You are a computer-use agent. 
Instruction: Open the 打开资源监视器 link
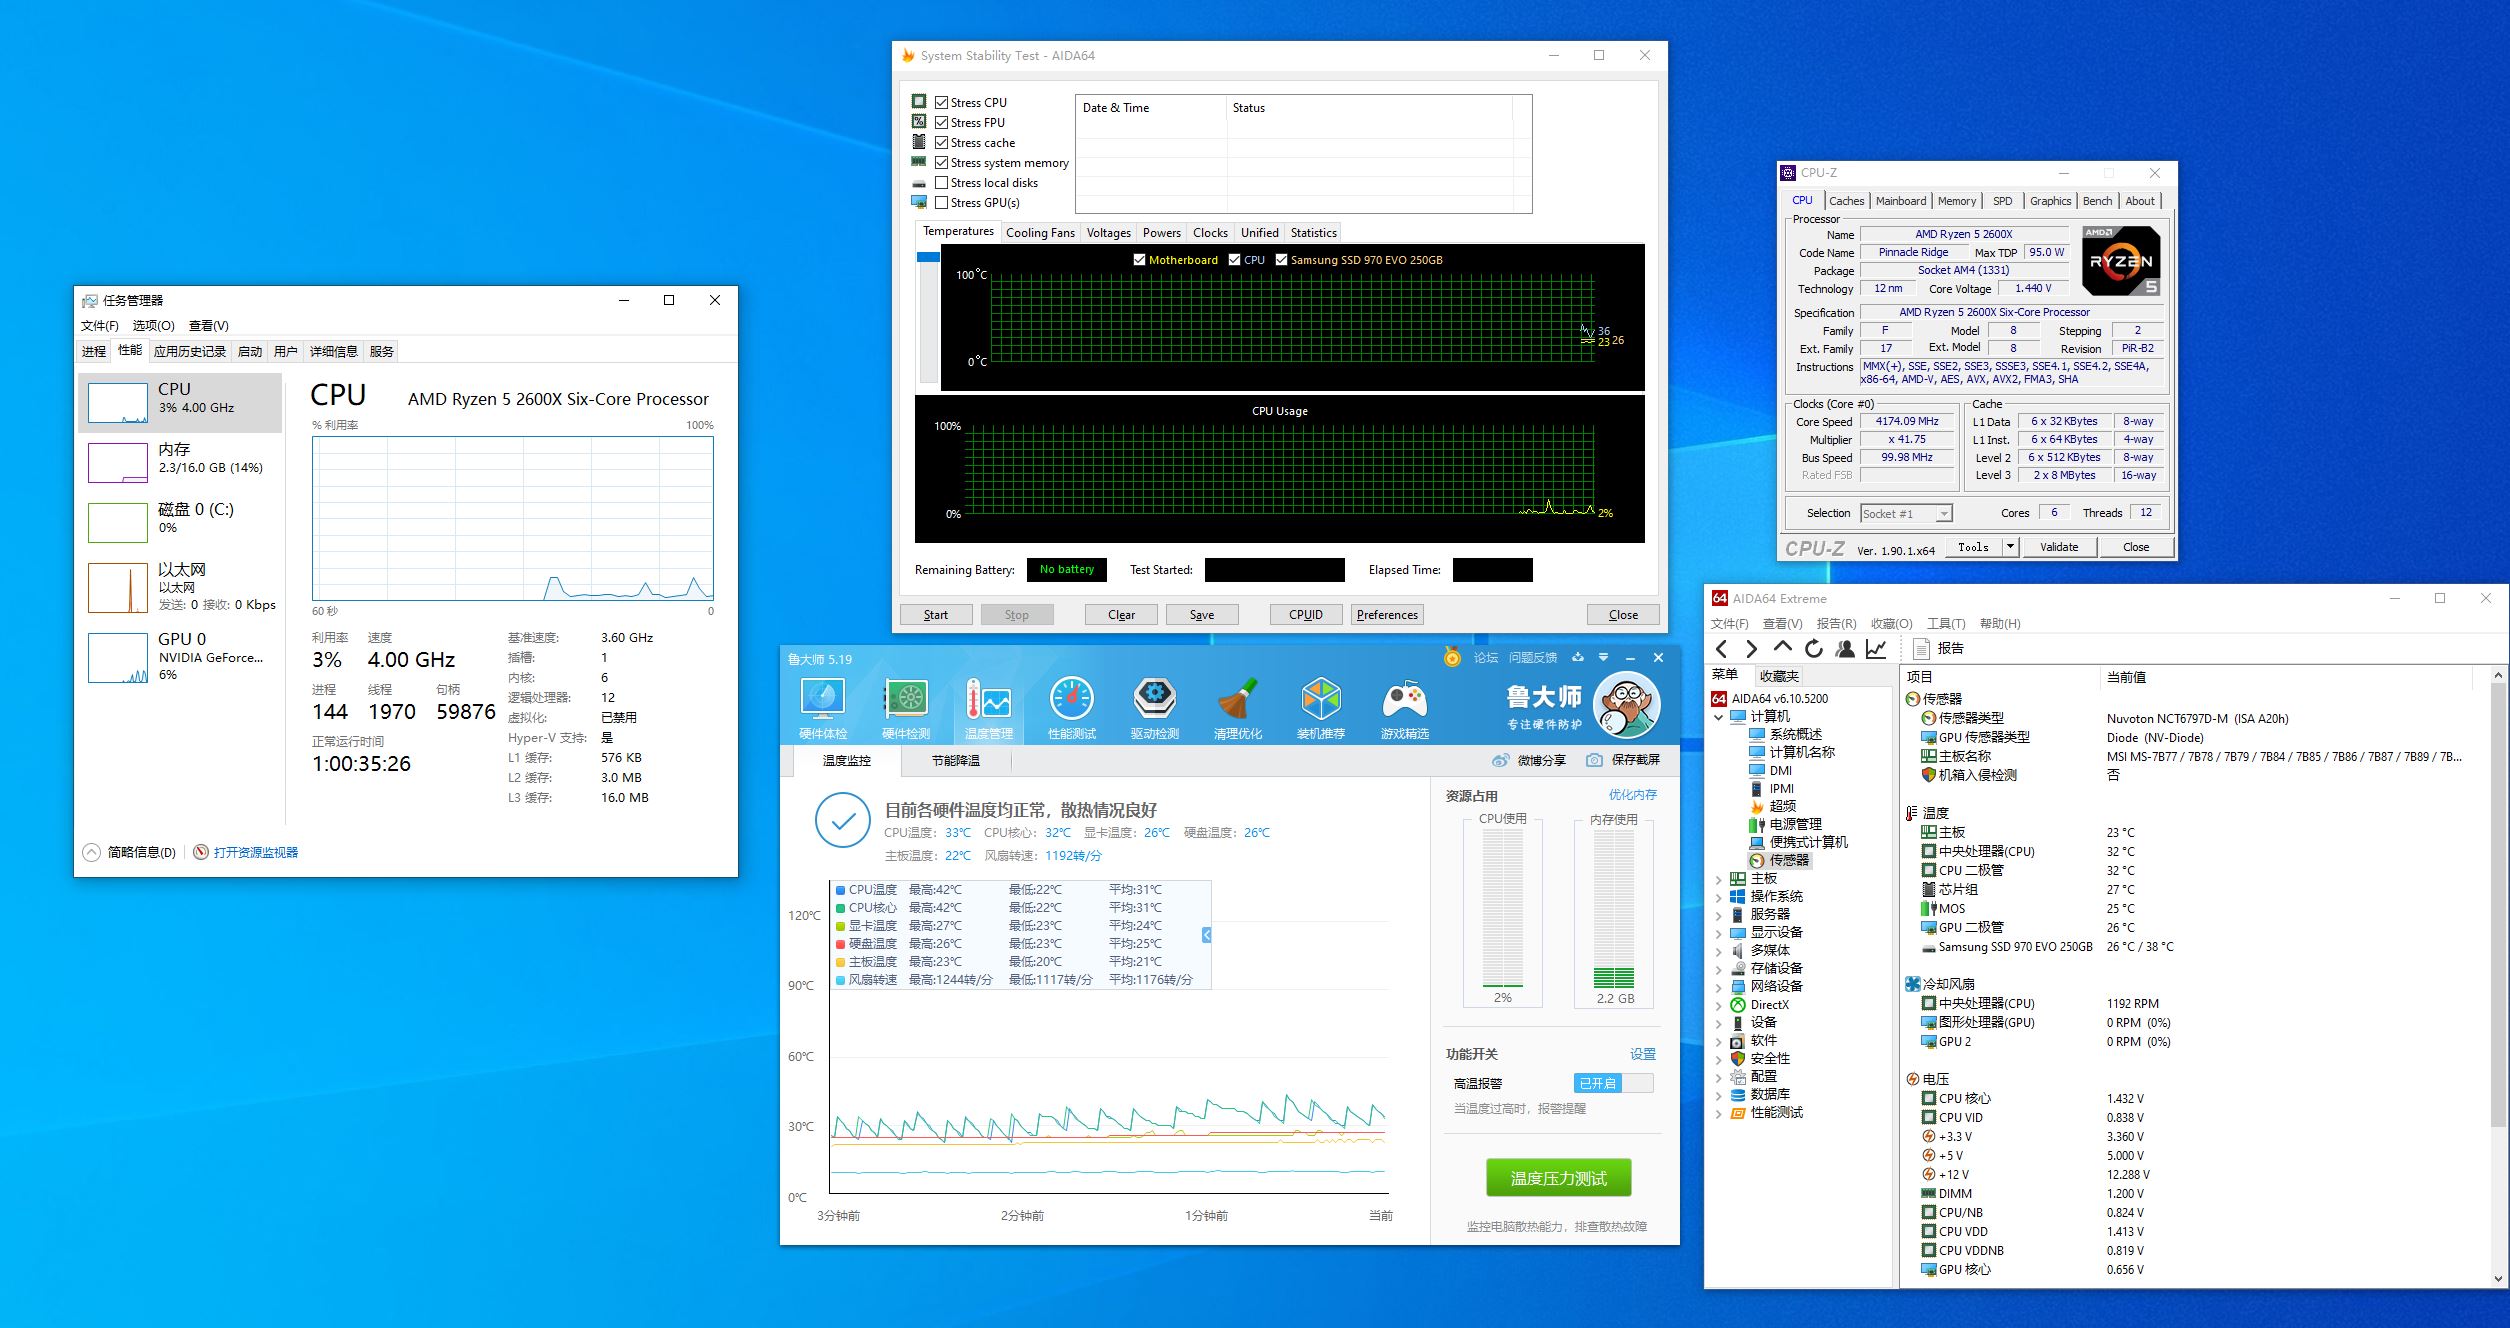click(255, 853)
